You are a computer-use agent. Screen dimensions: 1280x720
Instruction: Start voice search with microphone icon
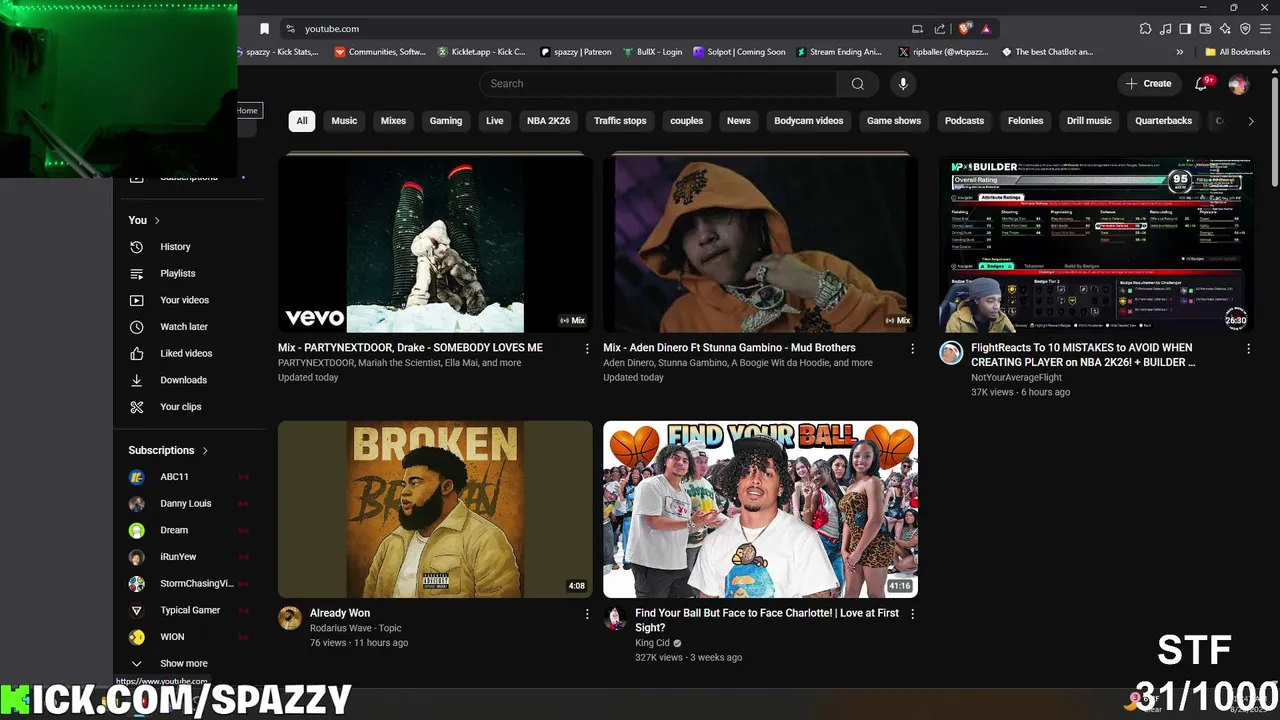point(903,84)
